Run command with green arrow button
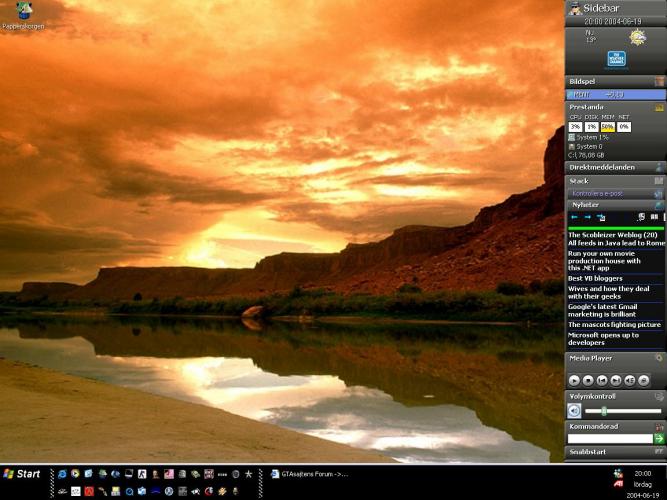The height and width of the screenshot is (500, 667). pos(659,438)
